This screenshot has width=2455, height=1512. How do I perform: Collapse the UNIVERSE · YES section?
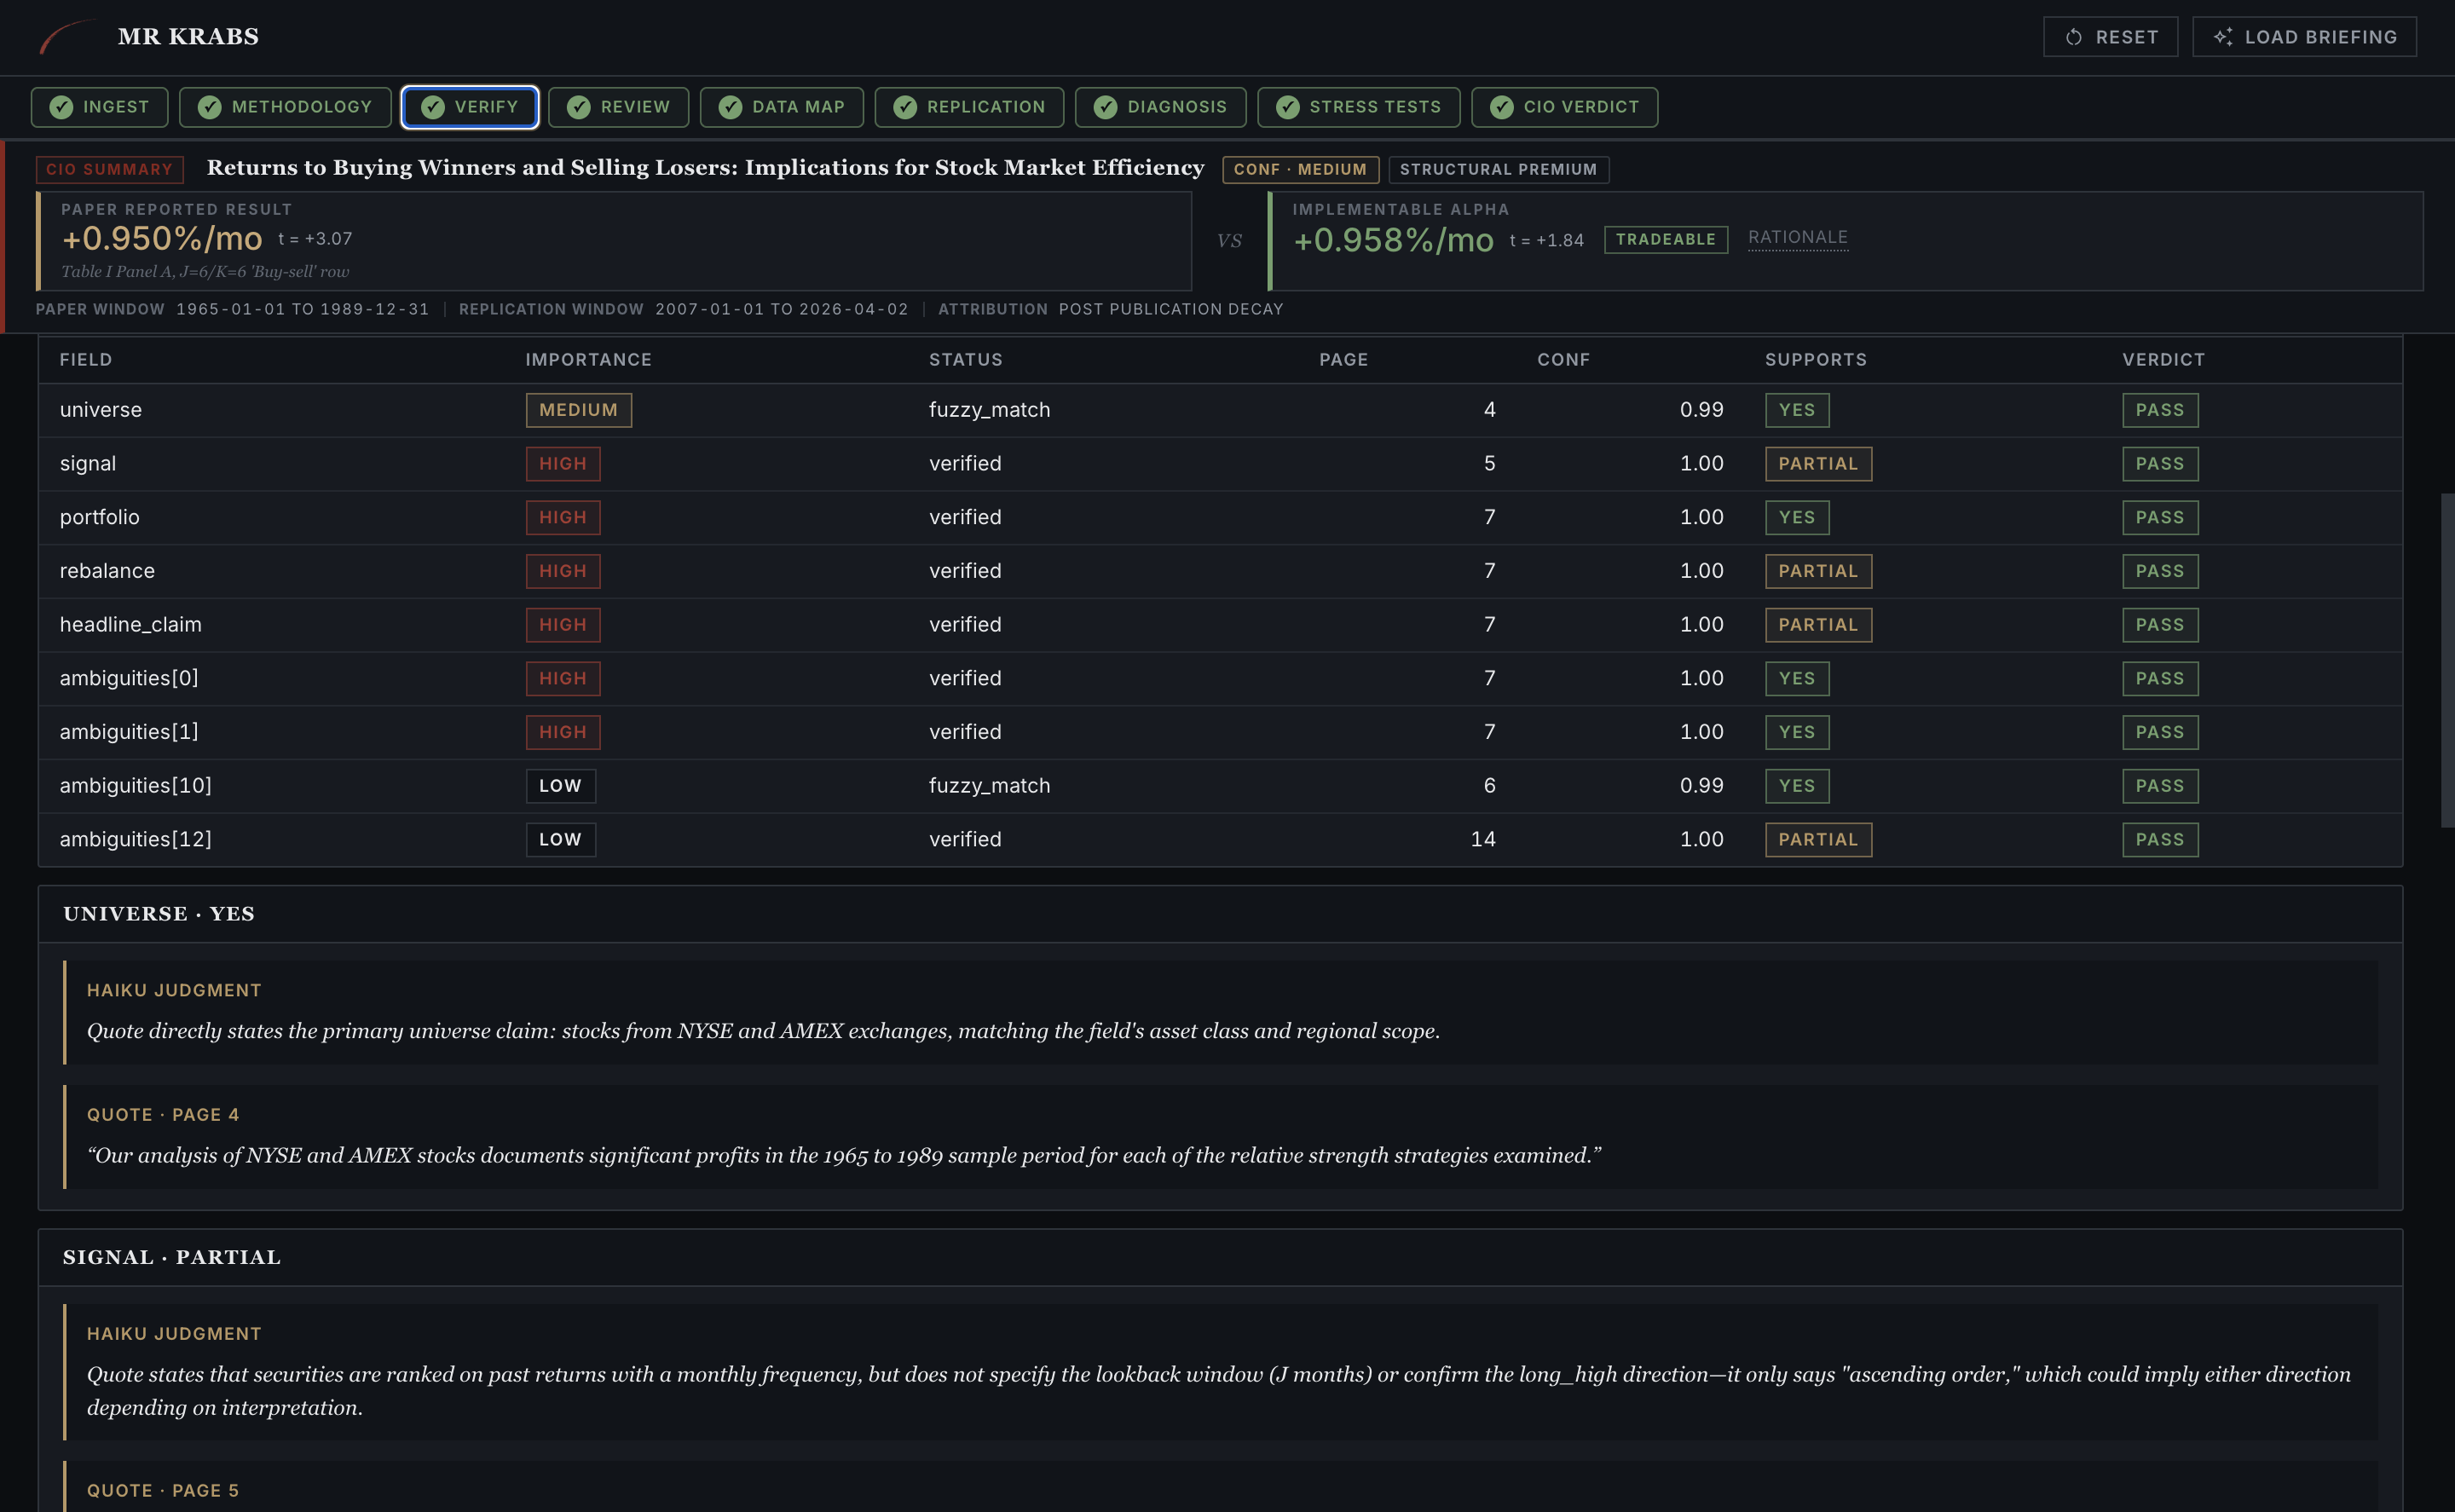click(159, 913)
